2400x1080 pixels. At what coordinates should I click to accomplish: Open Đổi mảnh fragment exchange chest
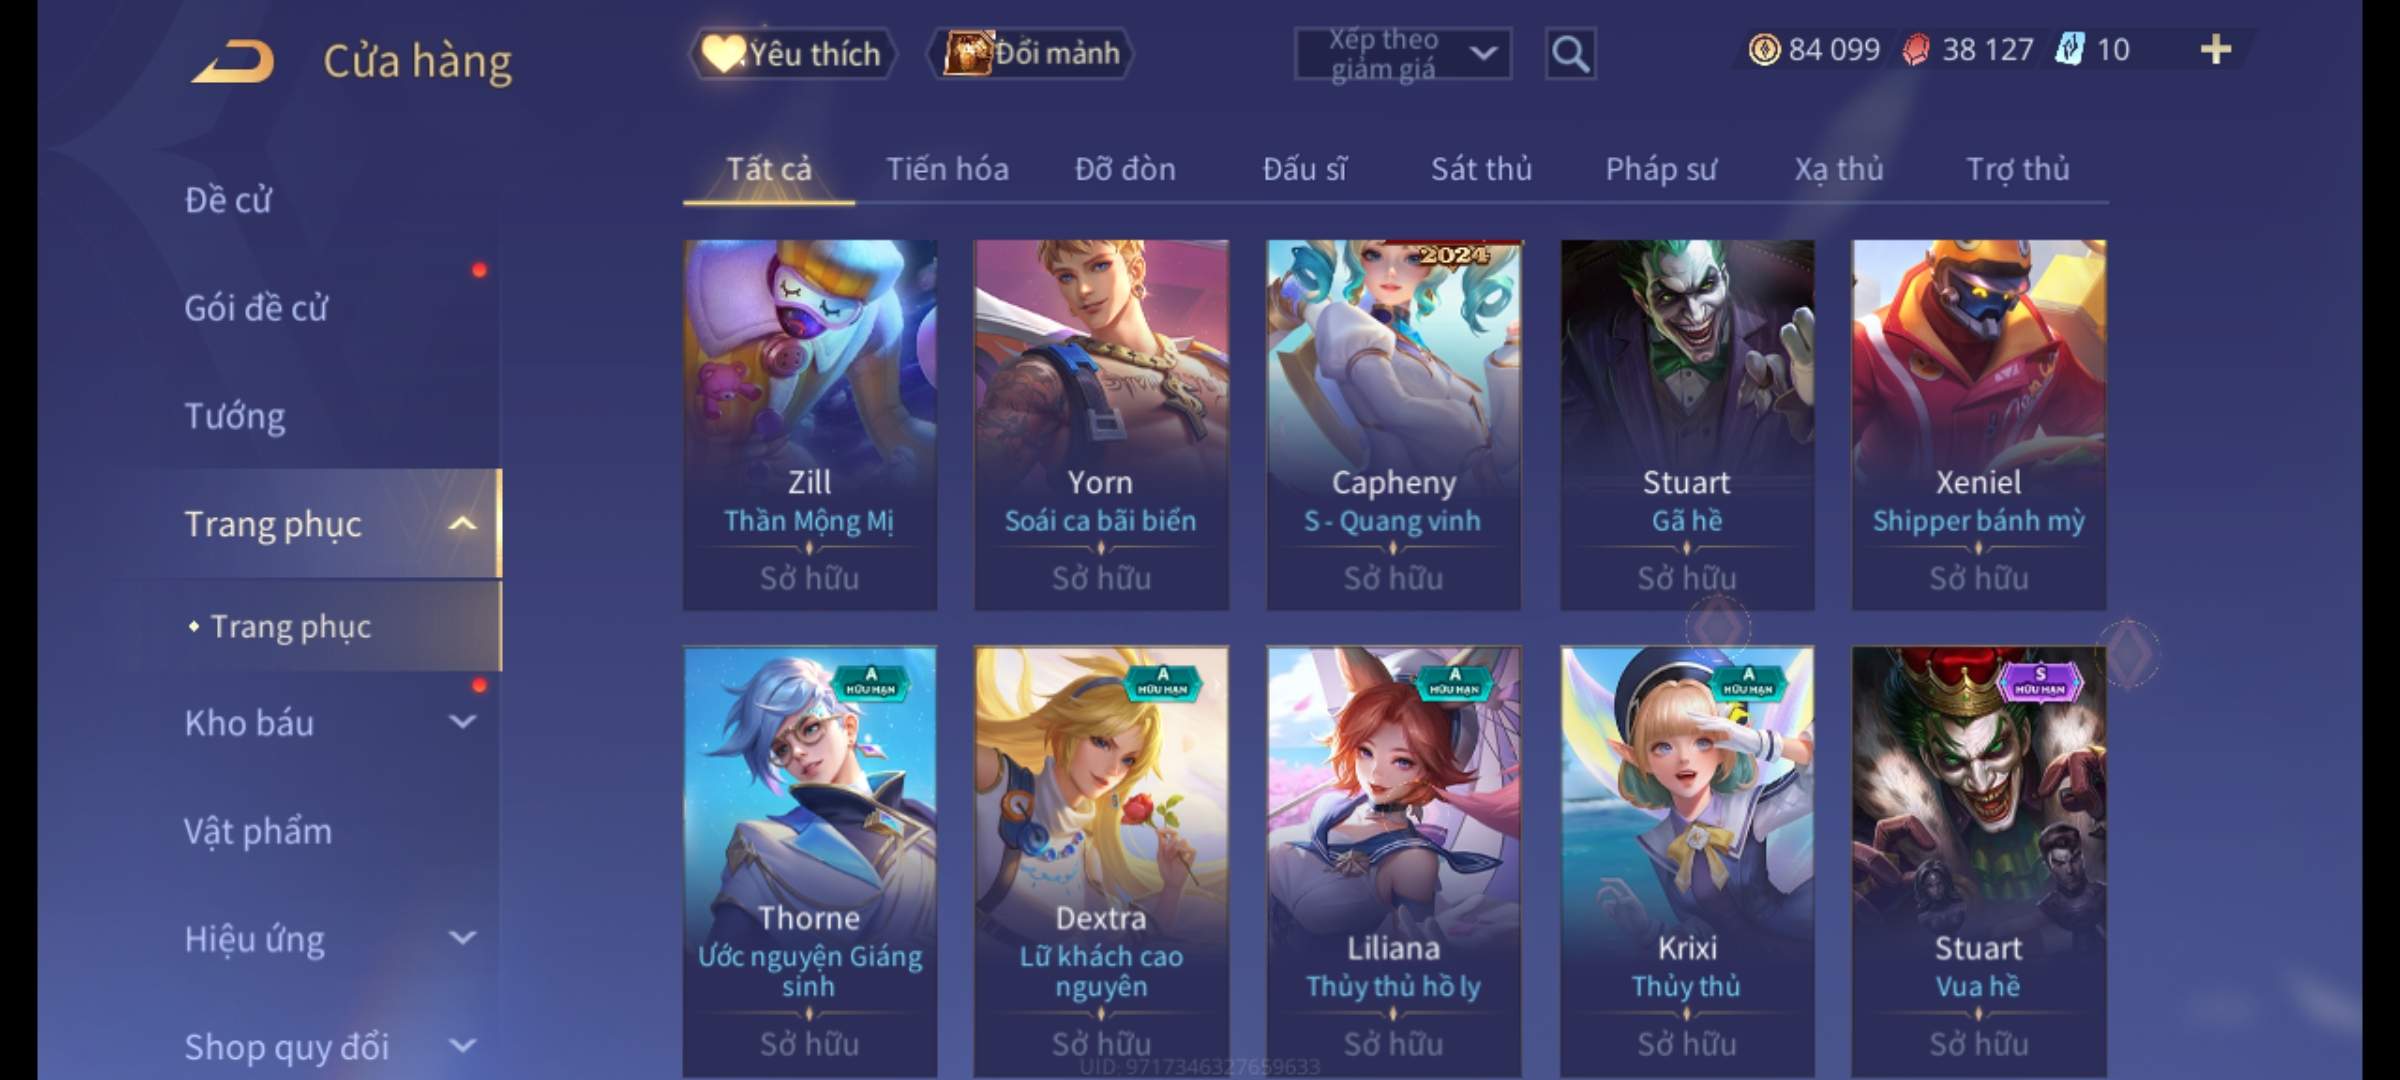[1030, 54]
